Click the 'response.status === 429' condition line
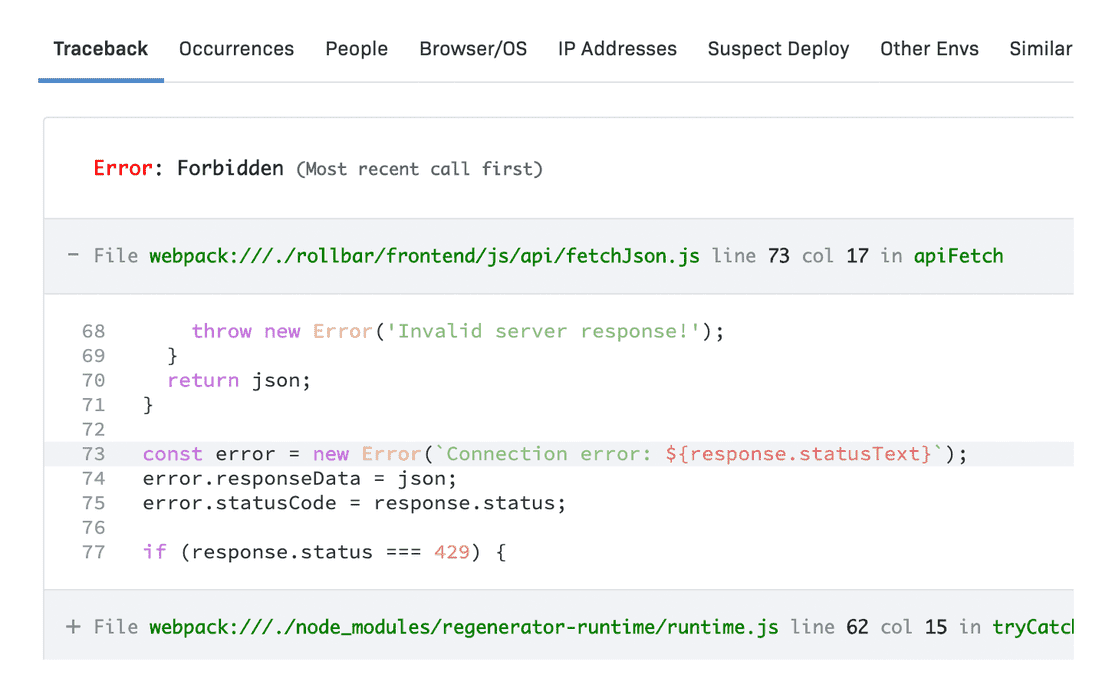Viewport: 1112px width, 698px height. pos(324,552)
